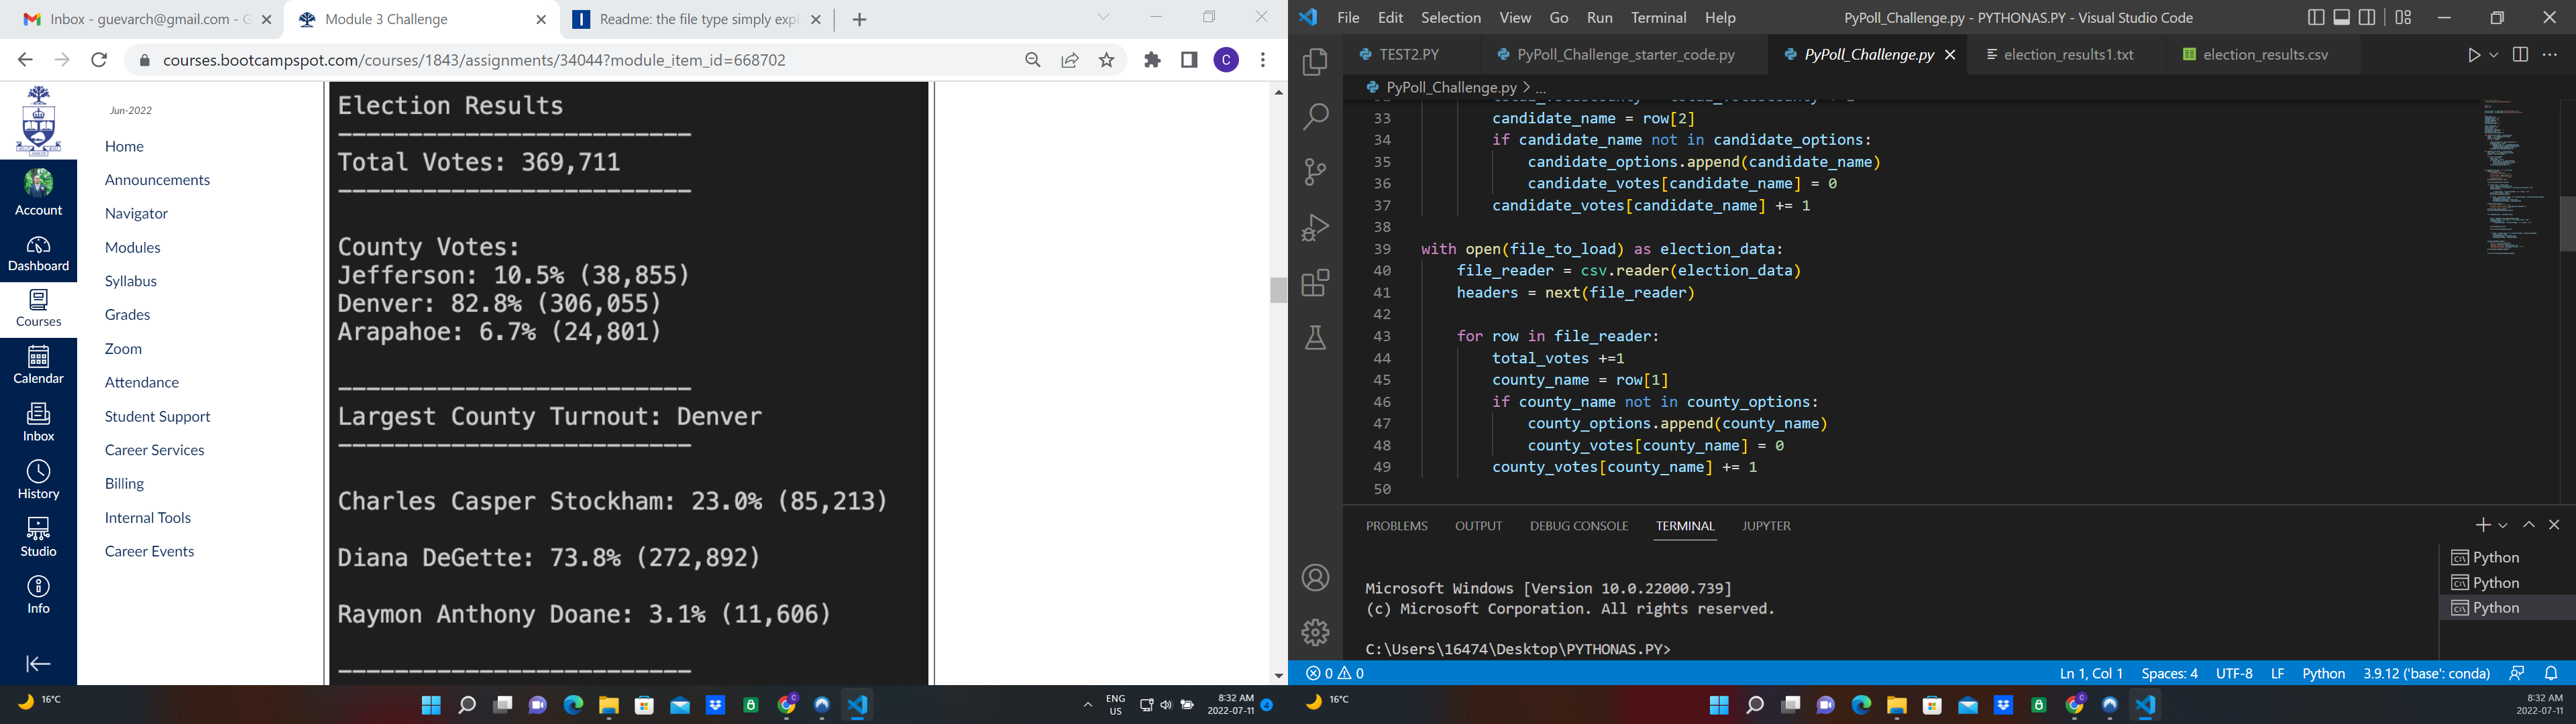Open the Terminal menu in VS Code
Screen dimensions: 2576x724
[x=1659, y=17]
